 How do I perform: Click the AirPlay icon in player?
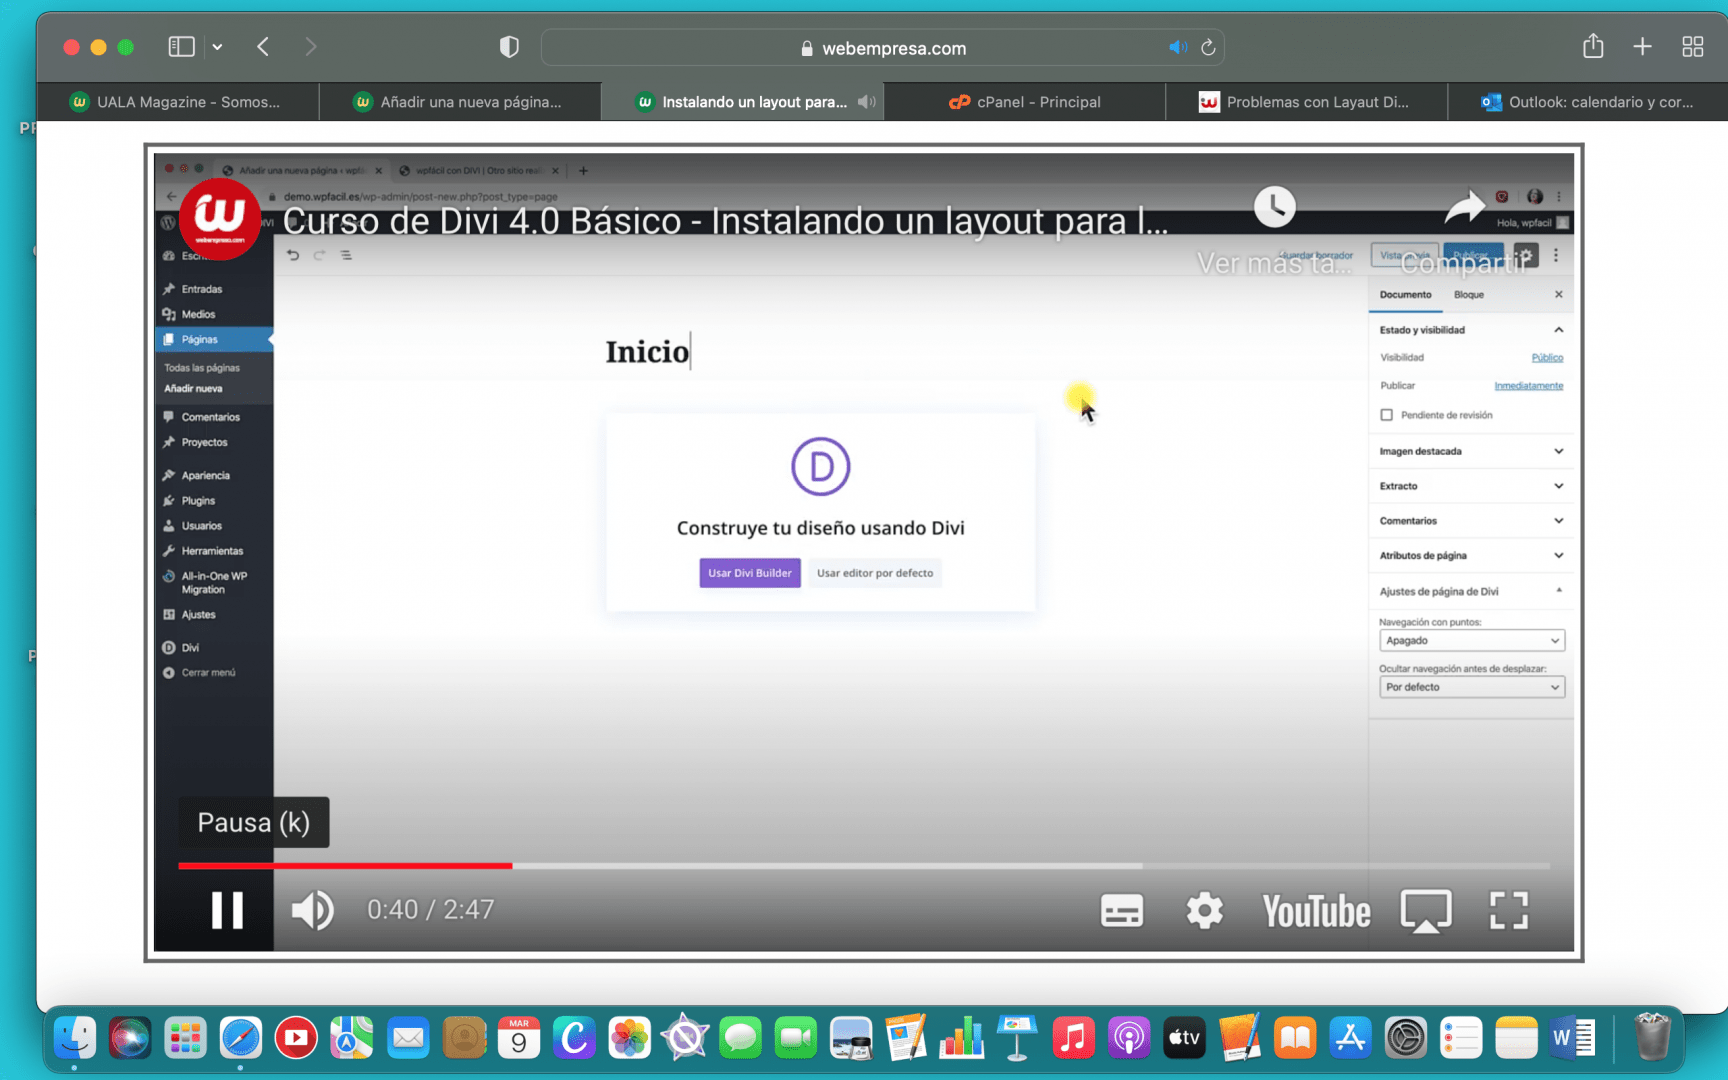pos(1426,911)
